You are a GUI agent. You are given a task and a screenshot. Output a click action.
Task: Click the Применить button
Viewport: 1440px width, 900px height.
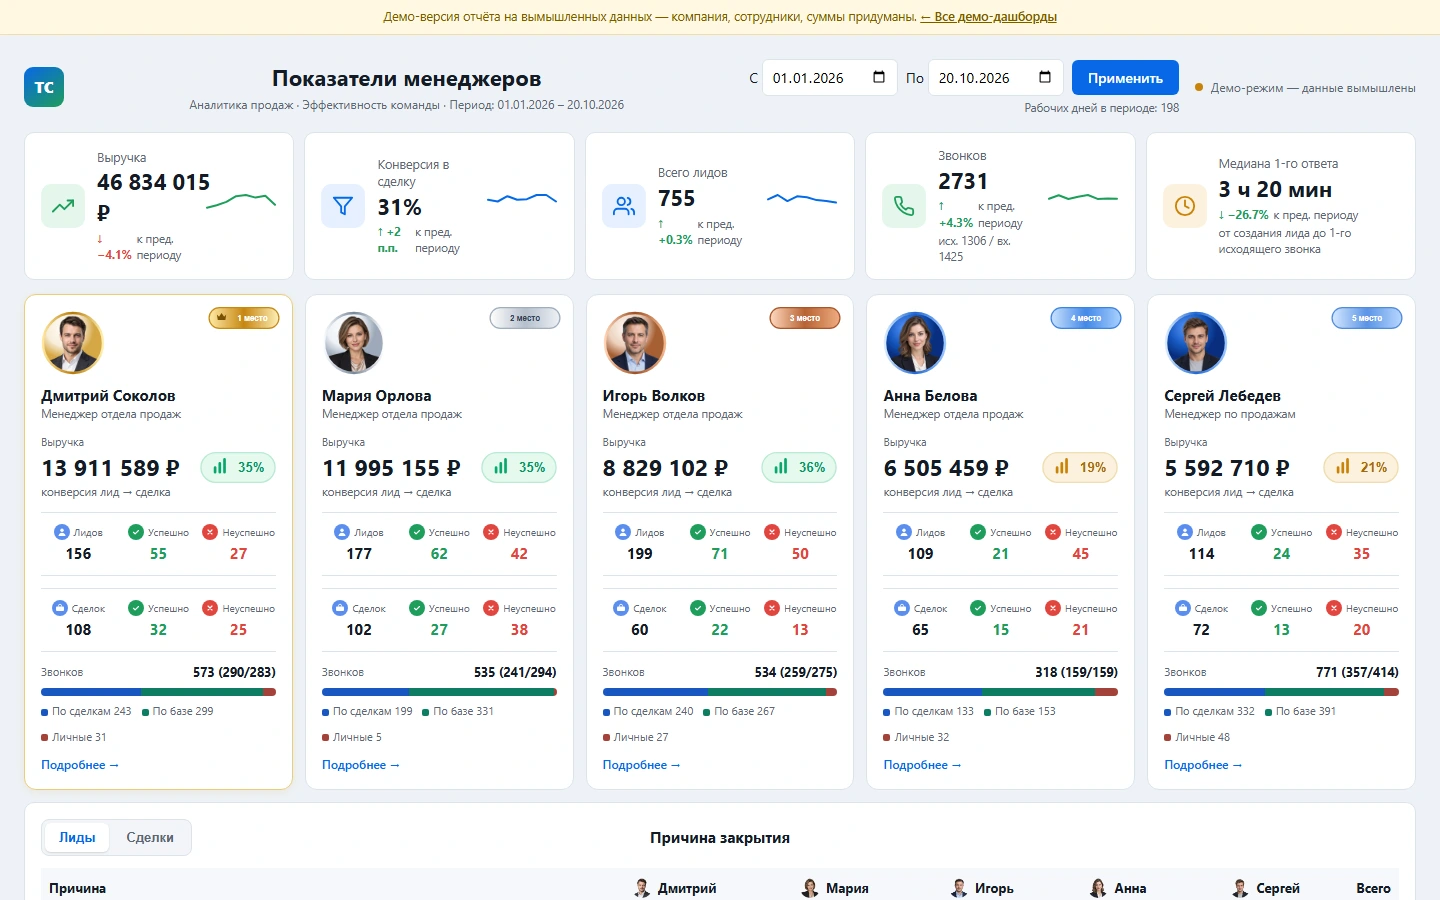pos(1125,78)
